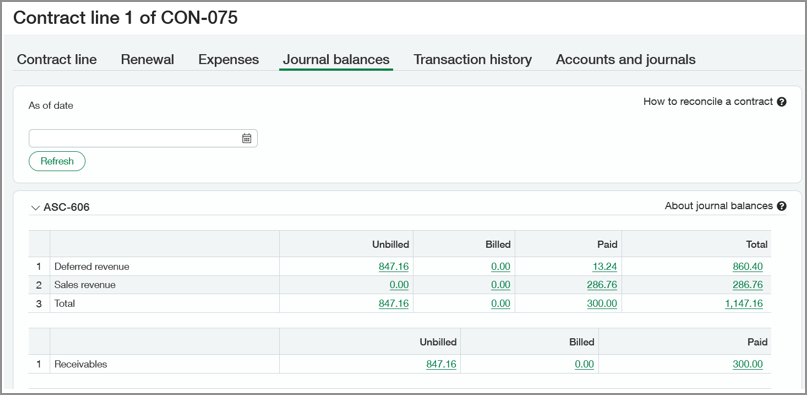The image size is (807, 395).
Task: Open Sales revenue Billed 0.00 amount
Action: pos(500,285)
